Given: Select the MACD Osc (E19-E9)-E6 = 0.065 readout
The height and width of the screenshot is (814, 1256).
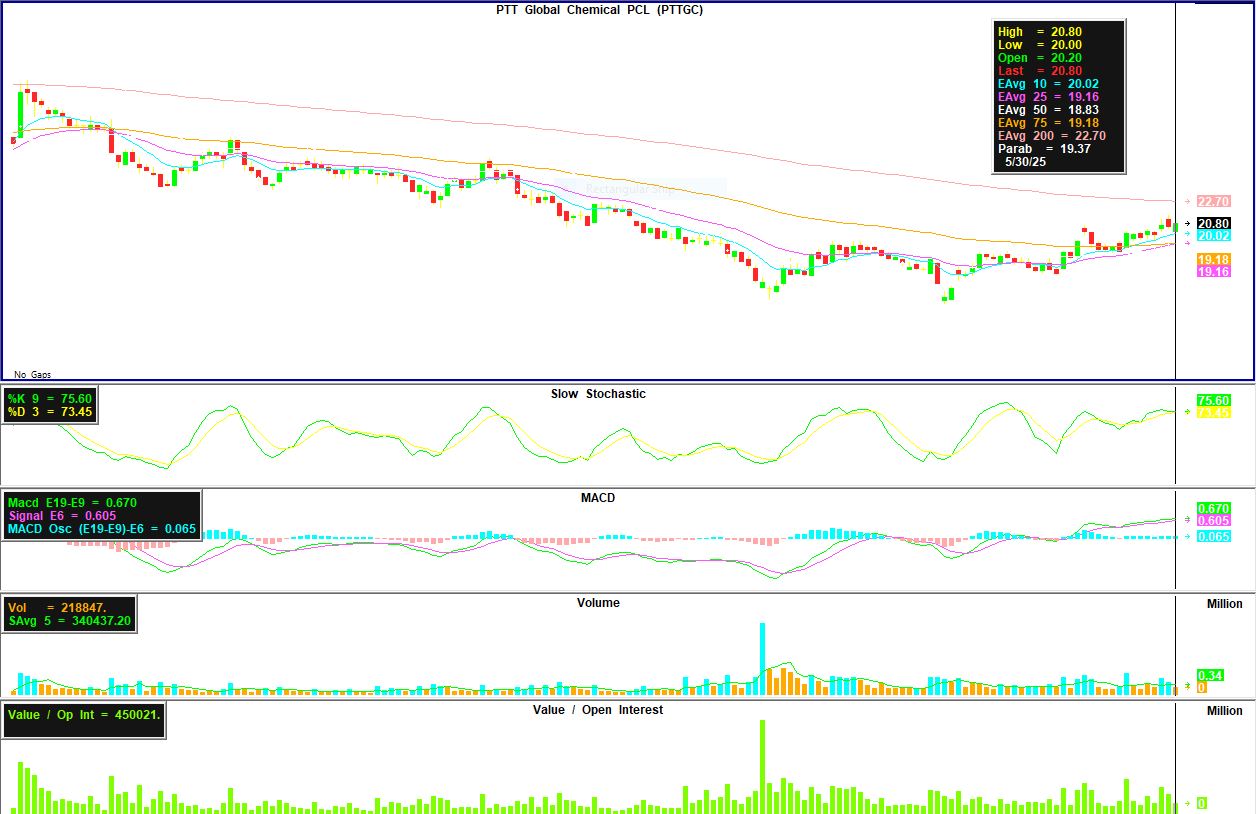Looking at the screenshot, I should click(x=101, y=529).
